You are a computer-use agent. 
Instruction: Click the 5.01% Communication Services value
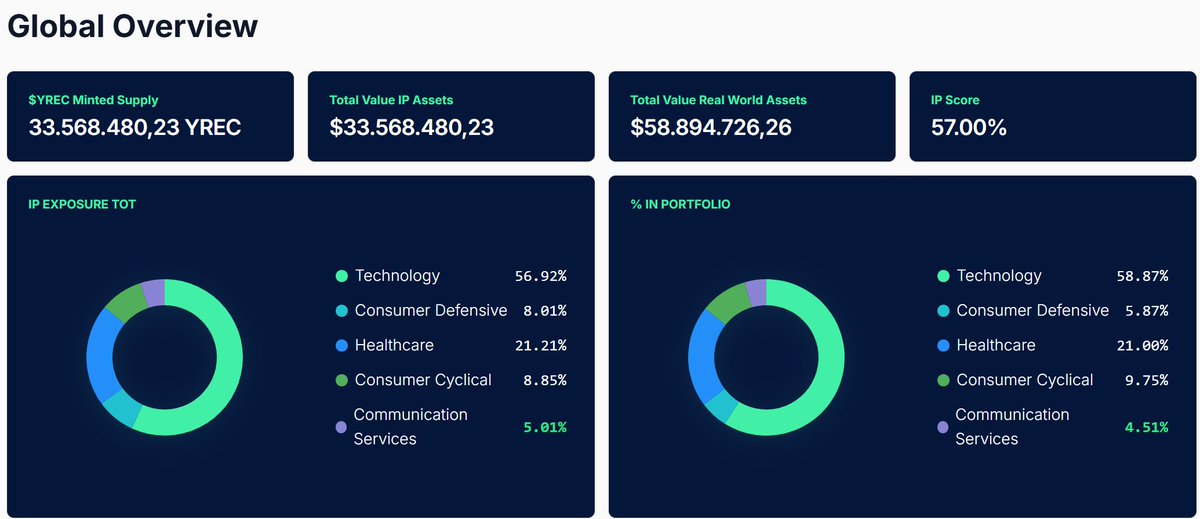tap(545, 427)
